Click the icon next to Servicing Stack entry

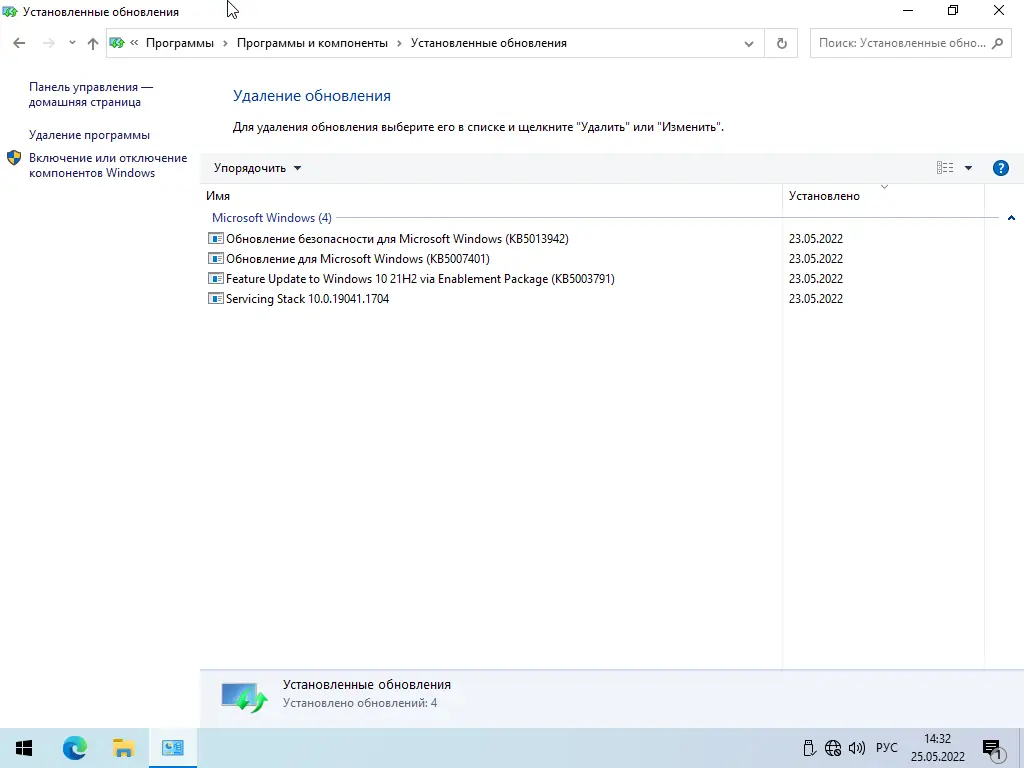(x=216, y=298)
